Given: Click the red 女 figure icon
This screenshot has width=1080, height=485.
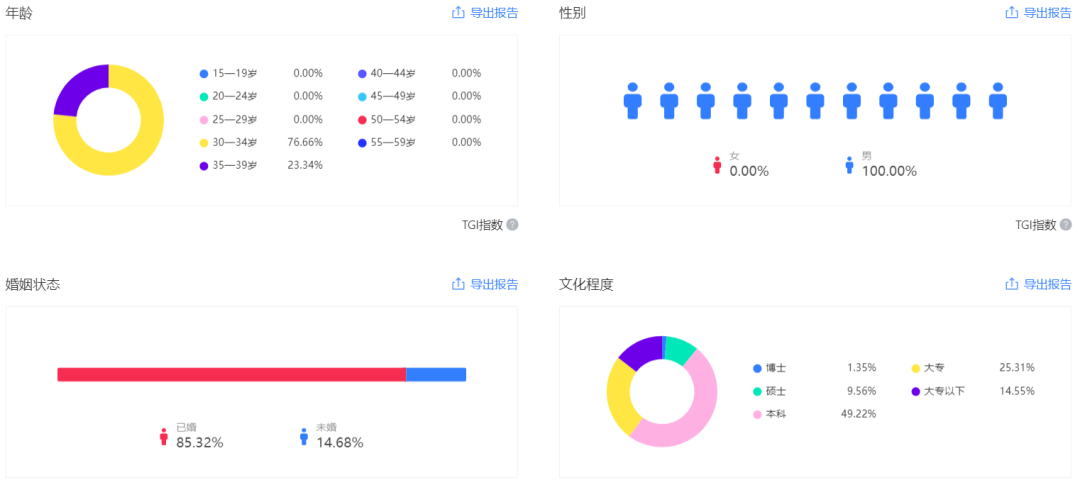Looking at the screenshot, I should pos(717,165).
